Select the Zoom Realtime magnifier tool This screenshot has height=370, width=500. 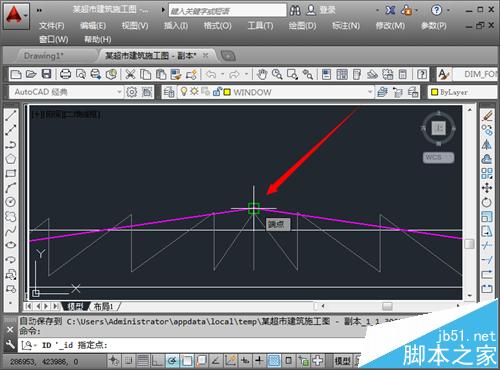click(x=277, y=74)
